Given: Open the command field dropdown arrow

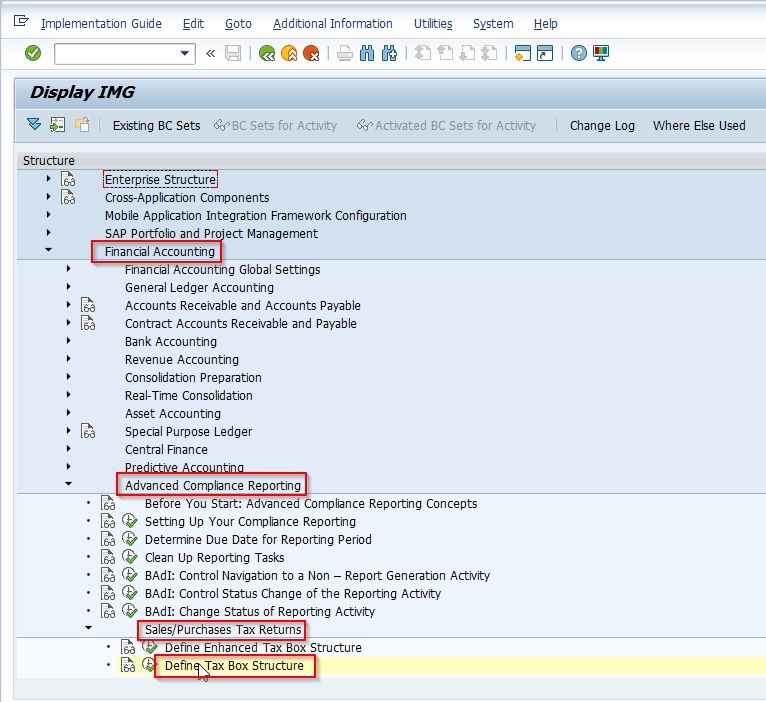Looking at the screenshot, I should (x=185, y=53).
